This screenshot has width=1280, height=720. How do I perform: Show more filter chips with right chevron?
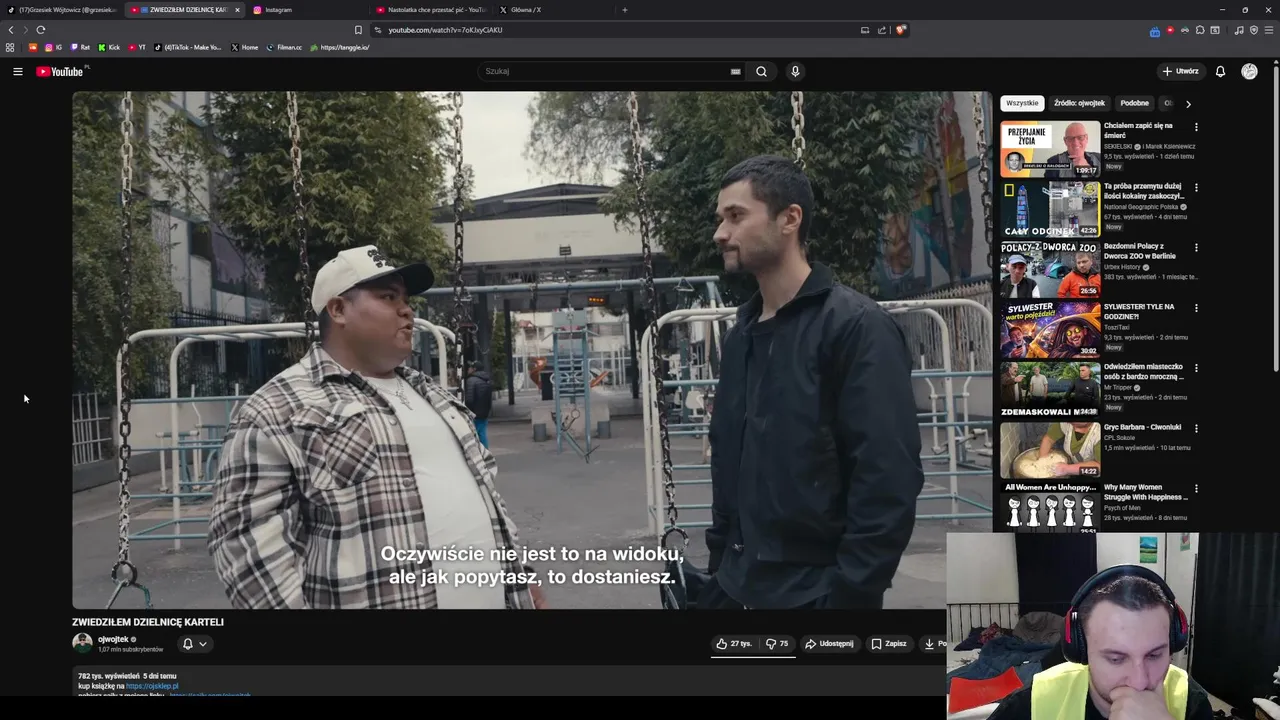(x=1188, y=103)
